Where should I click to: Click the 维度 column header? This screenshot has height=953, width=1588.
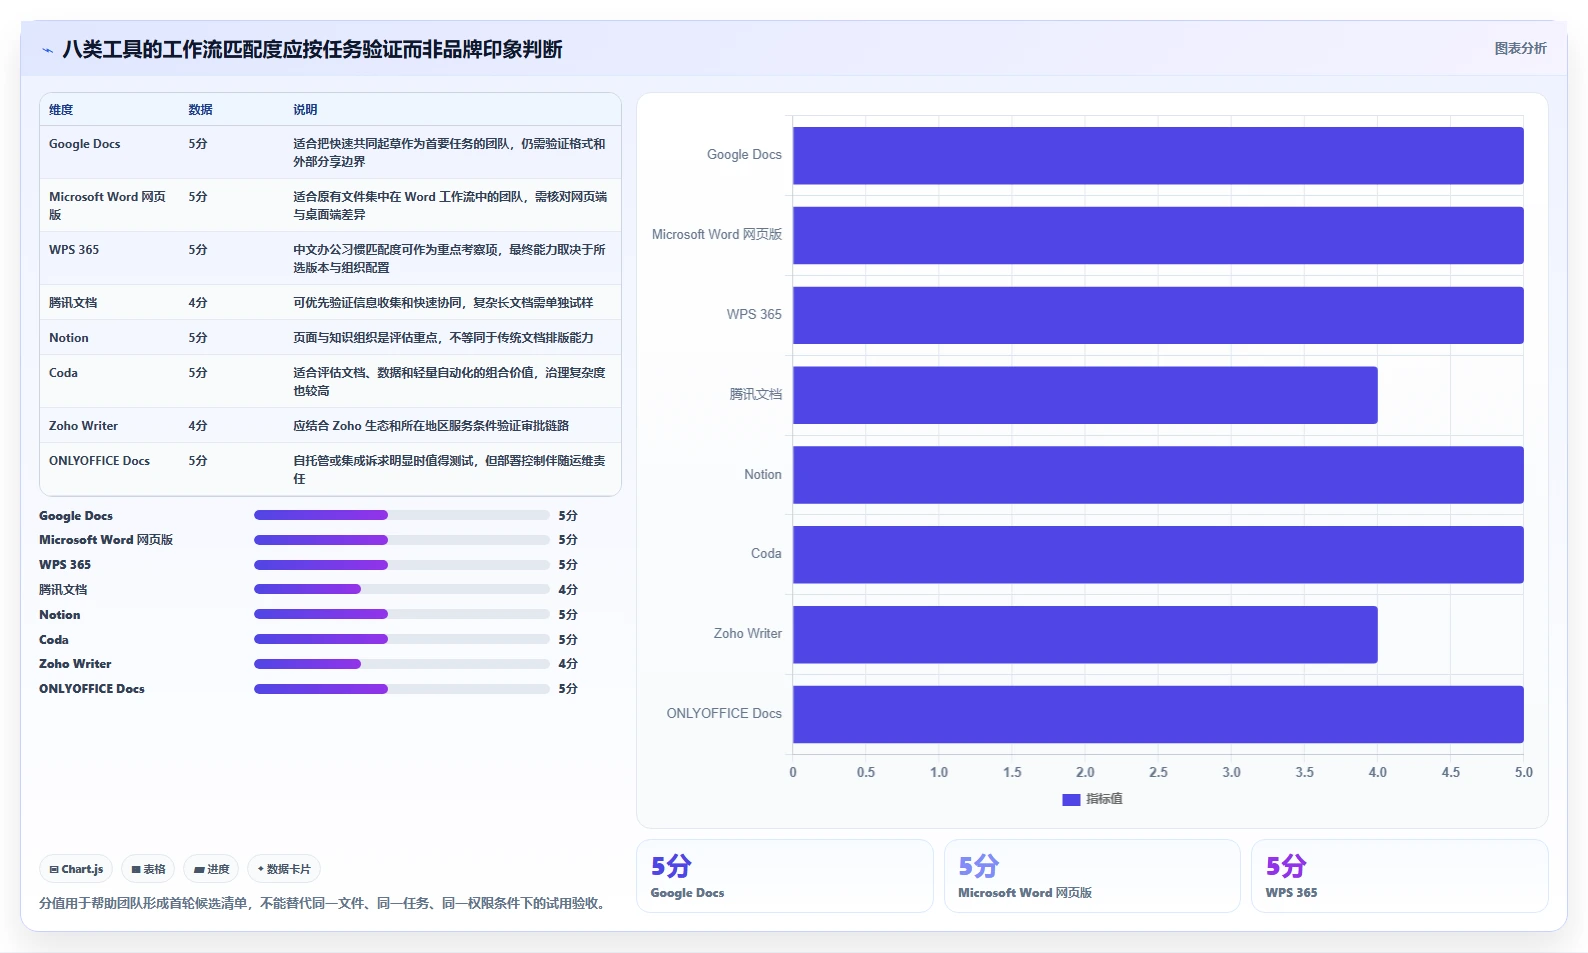[61, 110]
